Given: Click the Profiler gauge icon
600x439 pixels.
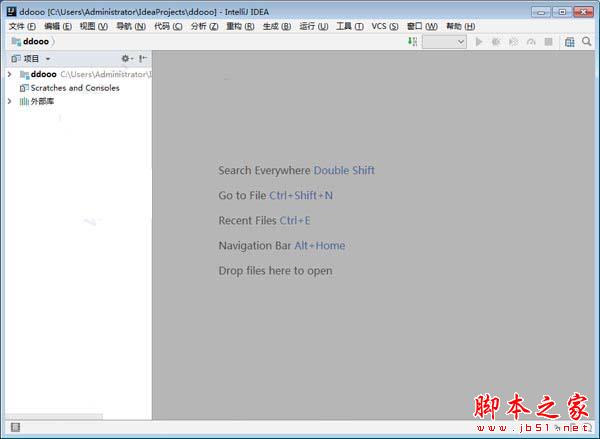Looking at the screenshot, I should pos(531,42).
